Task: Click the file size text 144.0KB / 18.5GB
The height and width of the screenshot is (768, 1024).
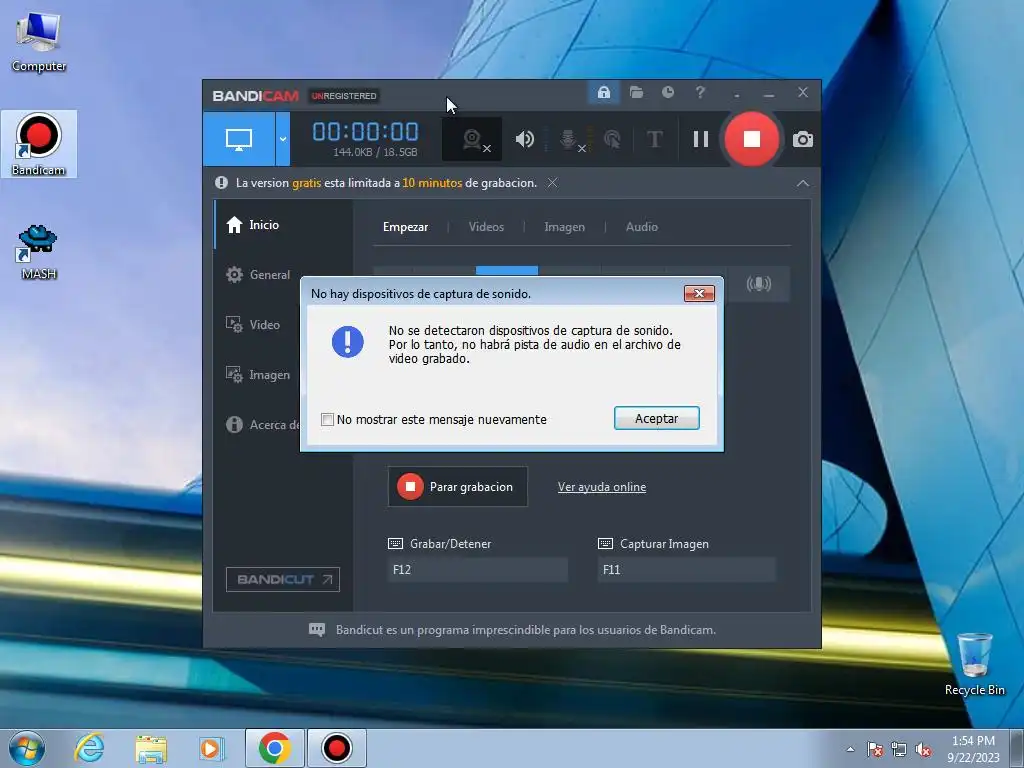Action: coord(375,152)
